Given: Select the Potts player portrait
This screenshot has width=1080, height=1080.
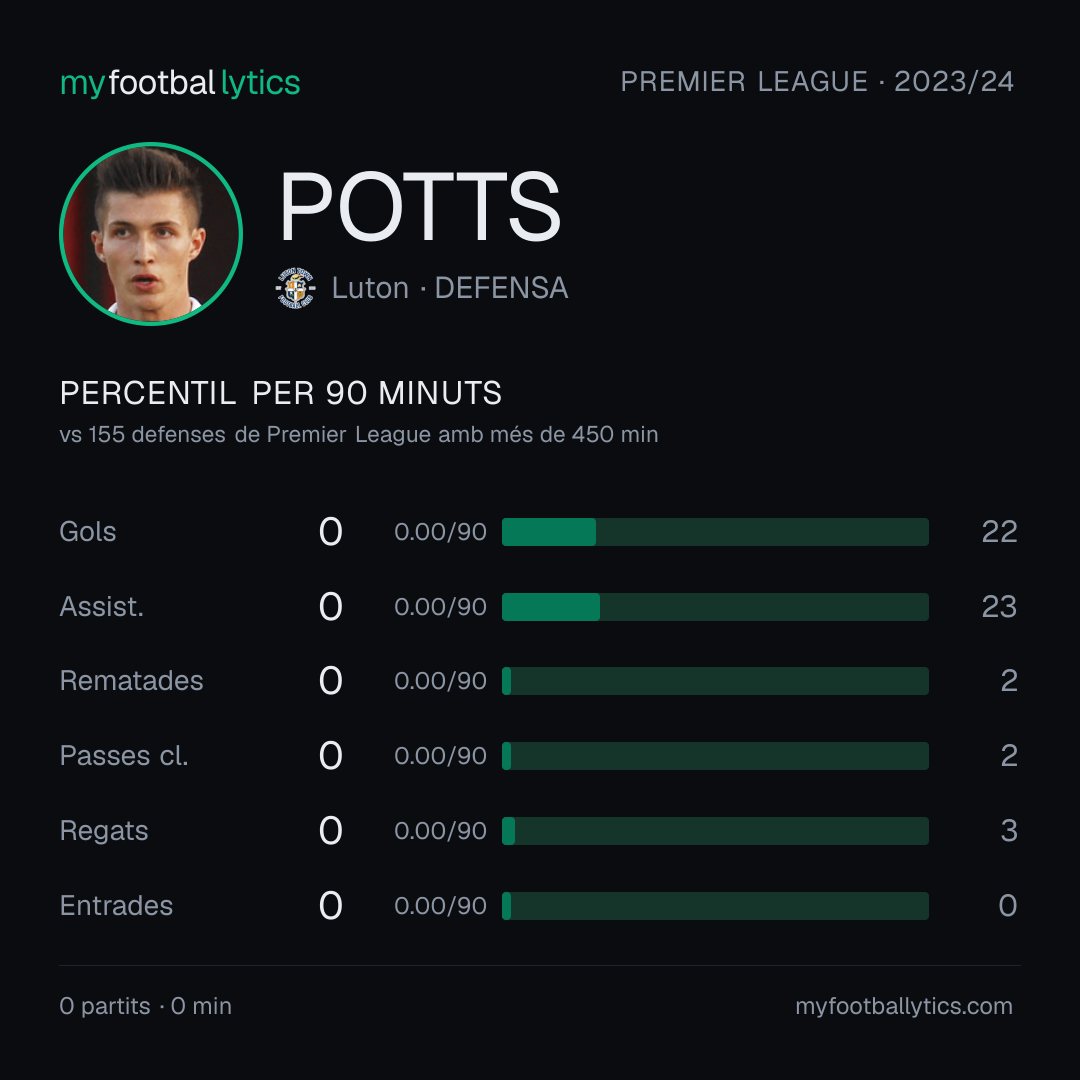Looking at the screenshot, I should pos(151,234).
